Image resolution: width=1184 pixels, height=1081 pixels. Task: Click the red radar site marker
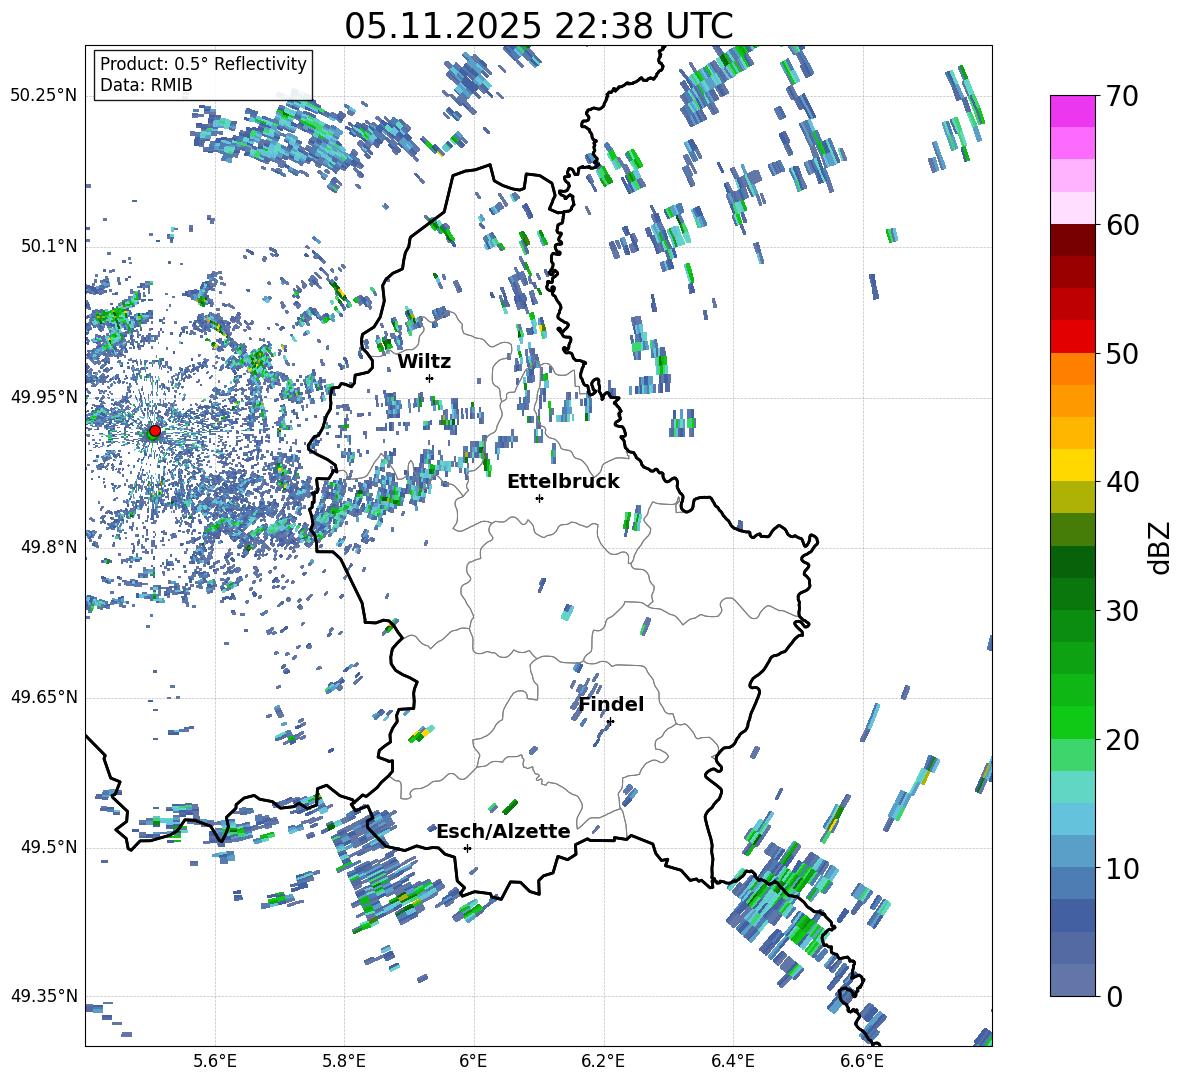click(x=155, y=430)
